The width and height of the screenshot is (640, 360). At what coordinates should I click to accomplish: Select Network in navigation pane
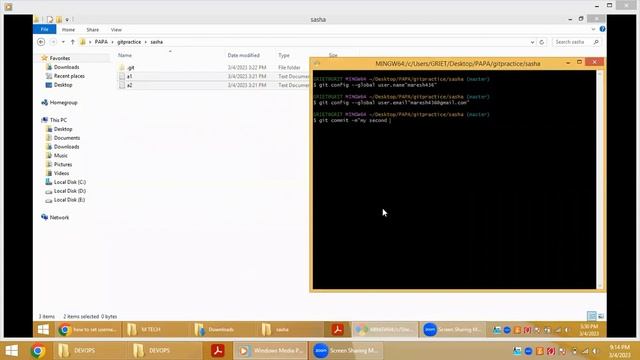[59, 218]
